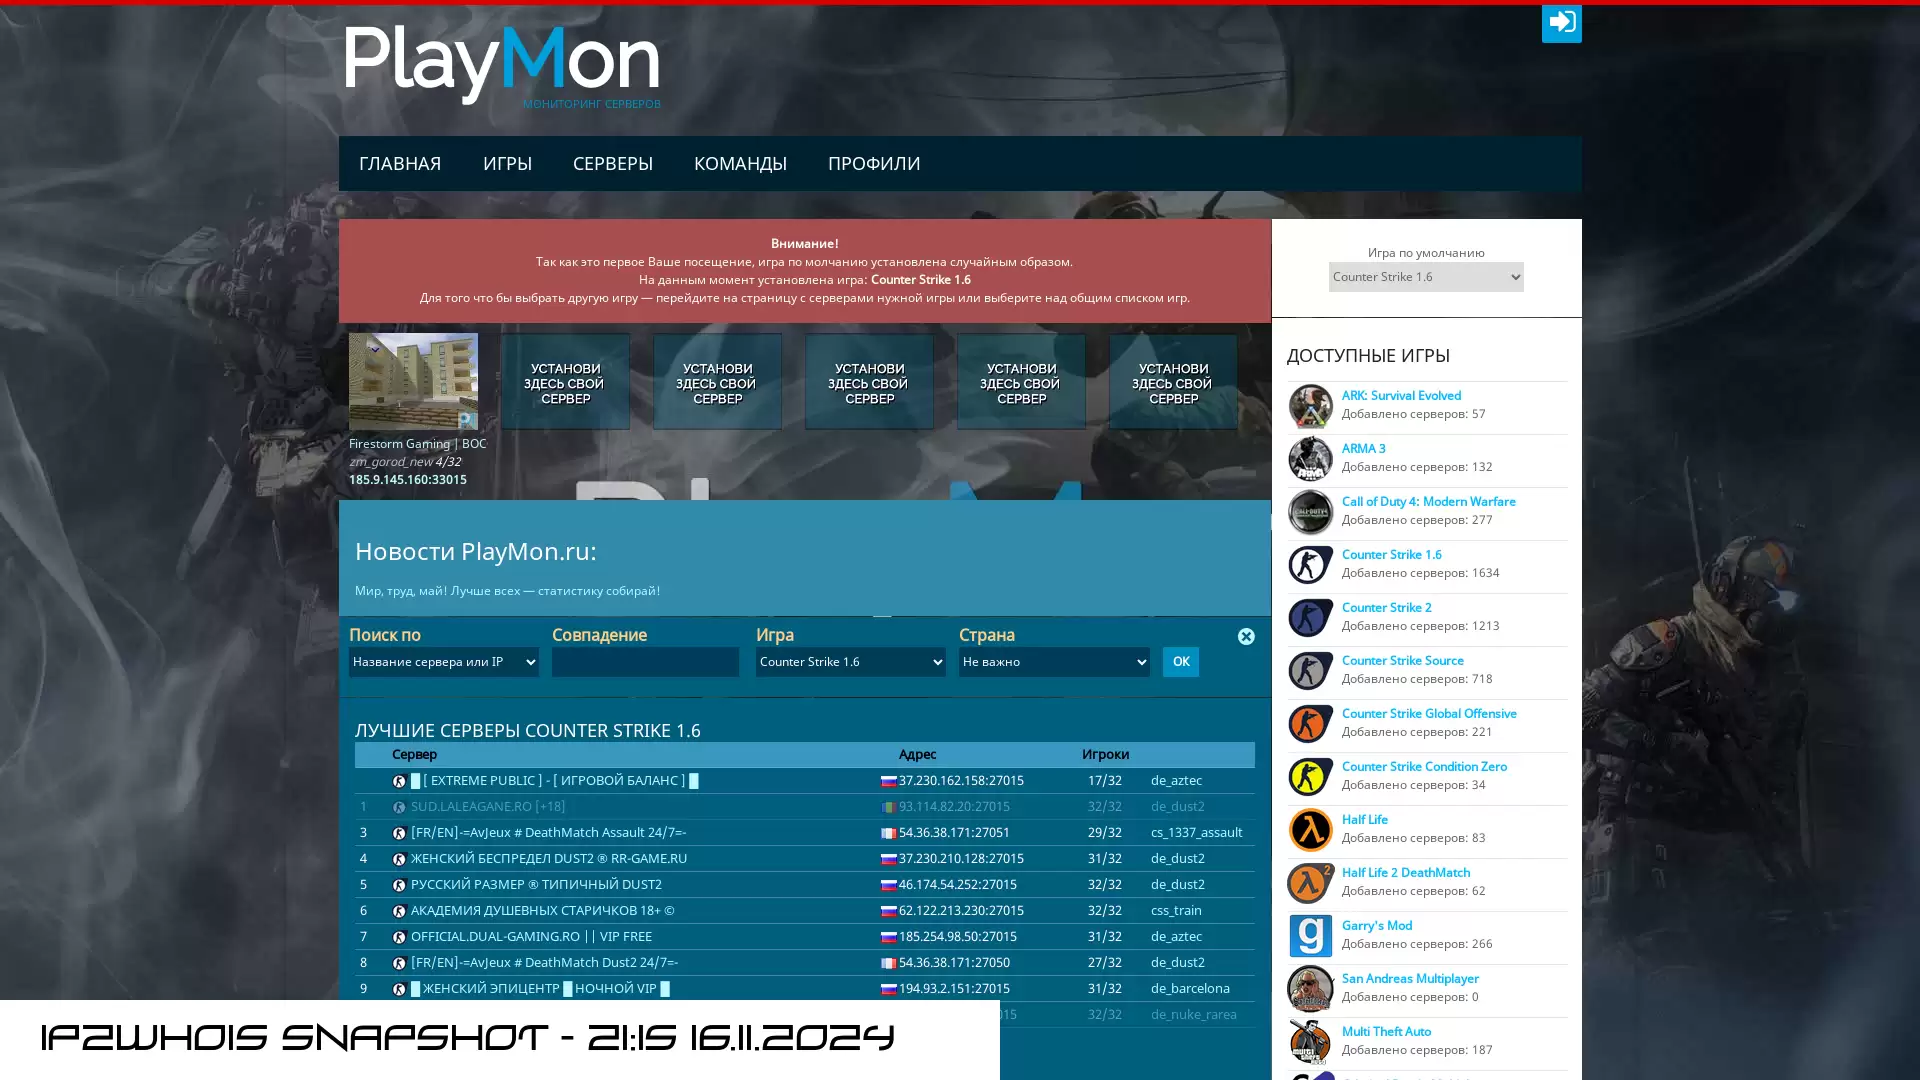1920x1080 pixels.
Task: Open Half Life 2 DeathMatch text link
Action: pyautogui.click(x=1405, y=873)
